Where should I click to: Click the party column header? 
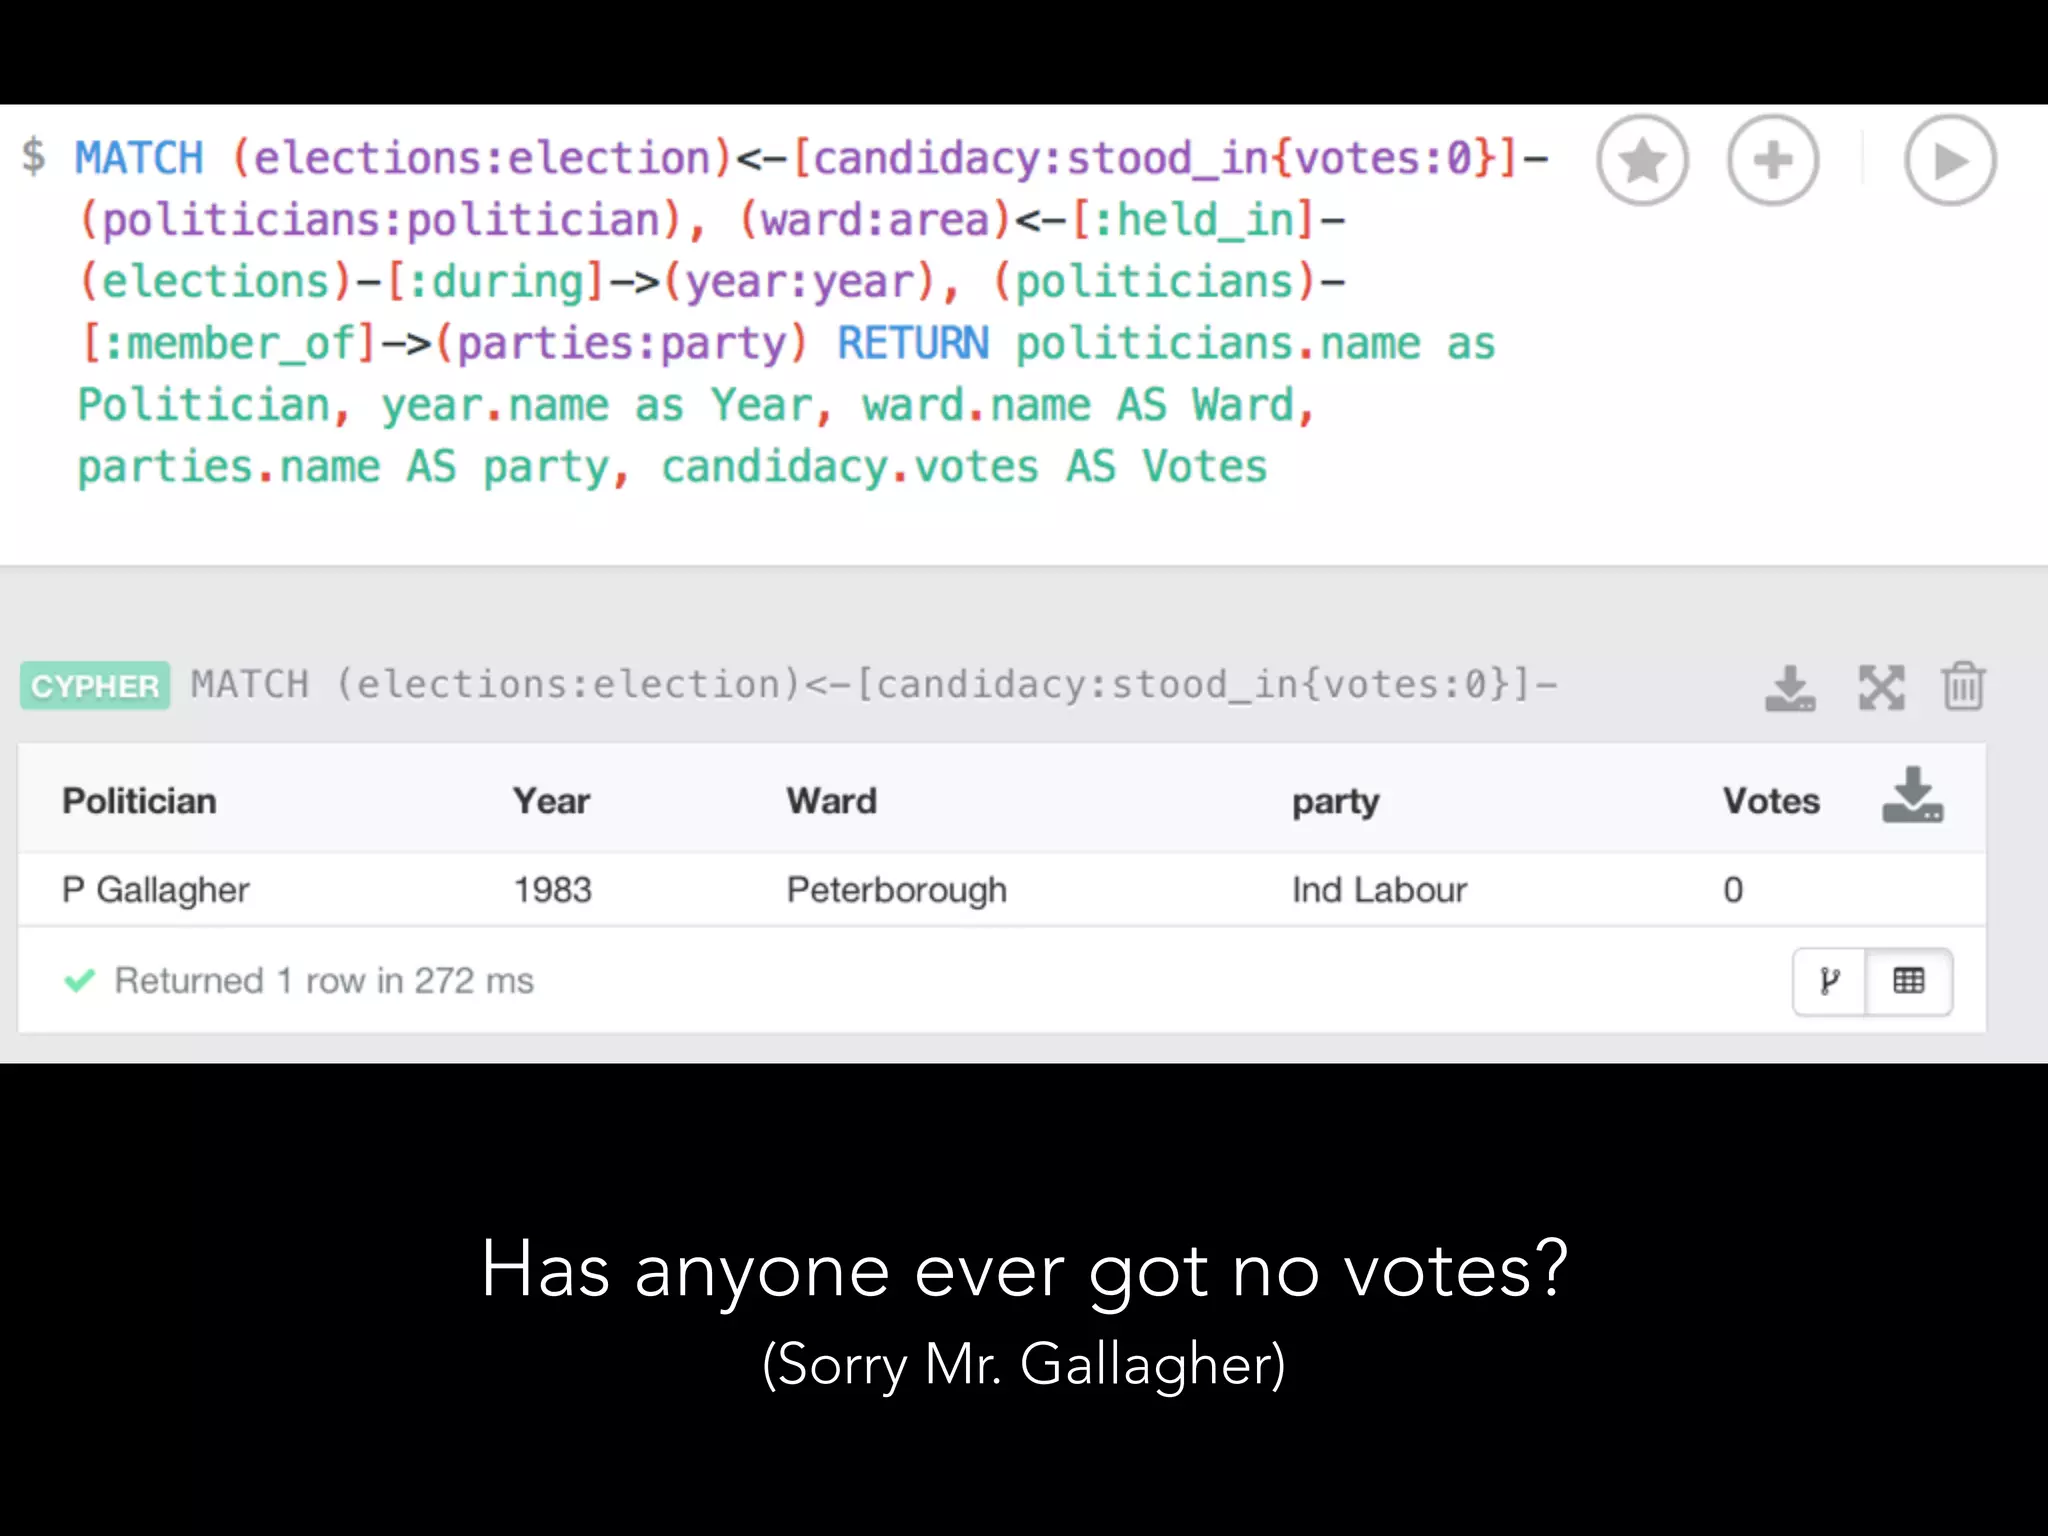click(x=1335, y=802)
